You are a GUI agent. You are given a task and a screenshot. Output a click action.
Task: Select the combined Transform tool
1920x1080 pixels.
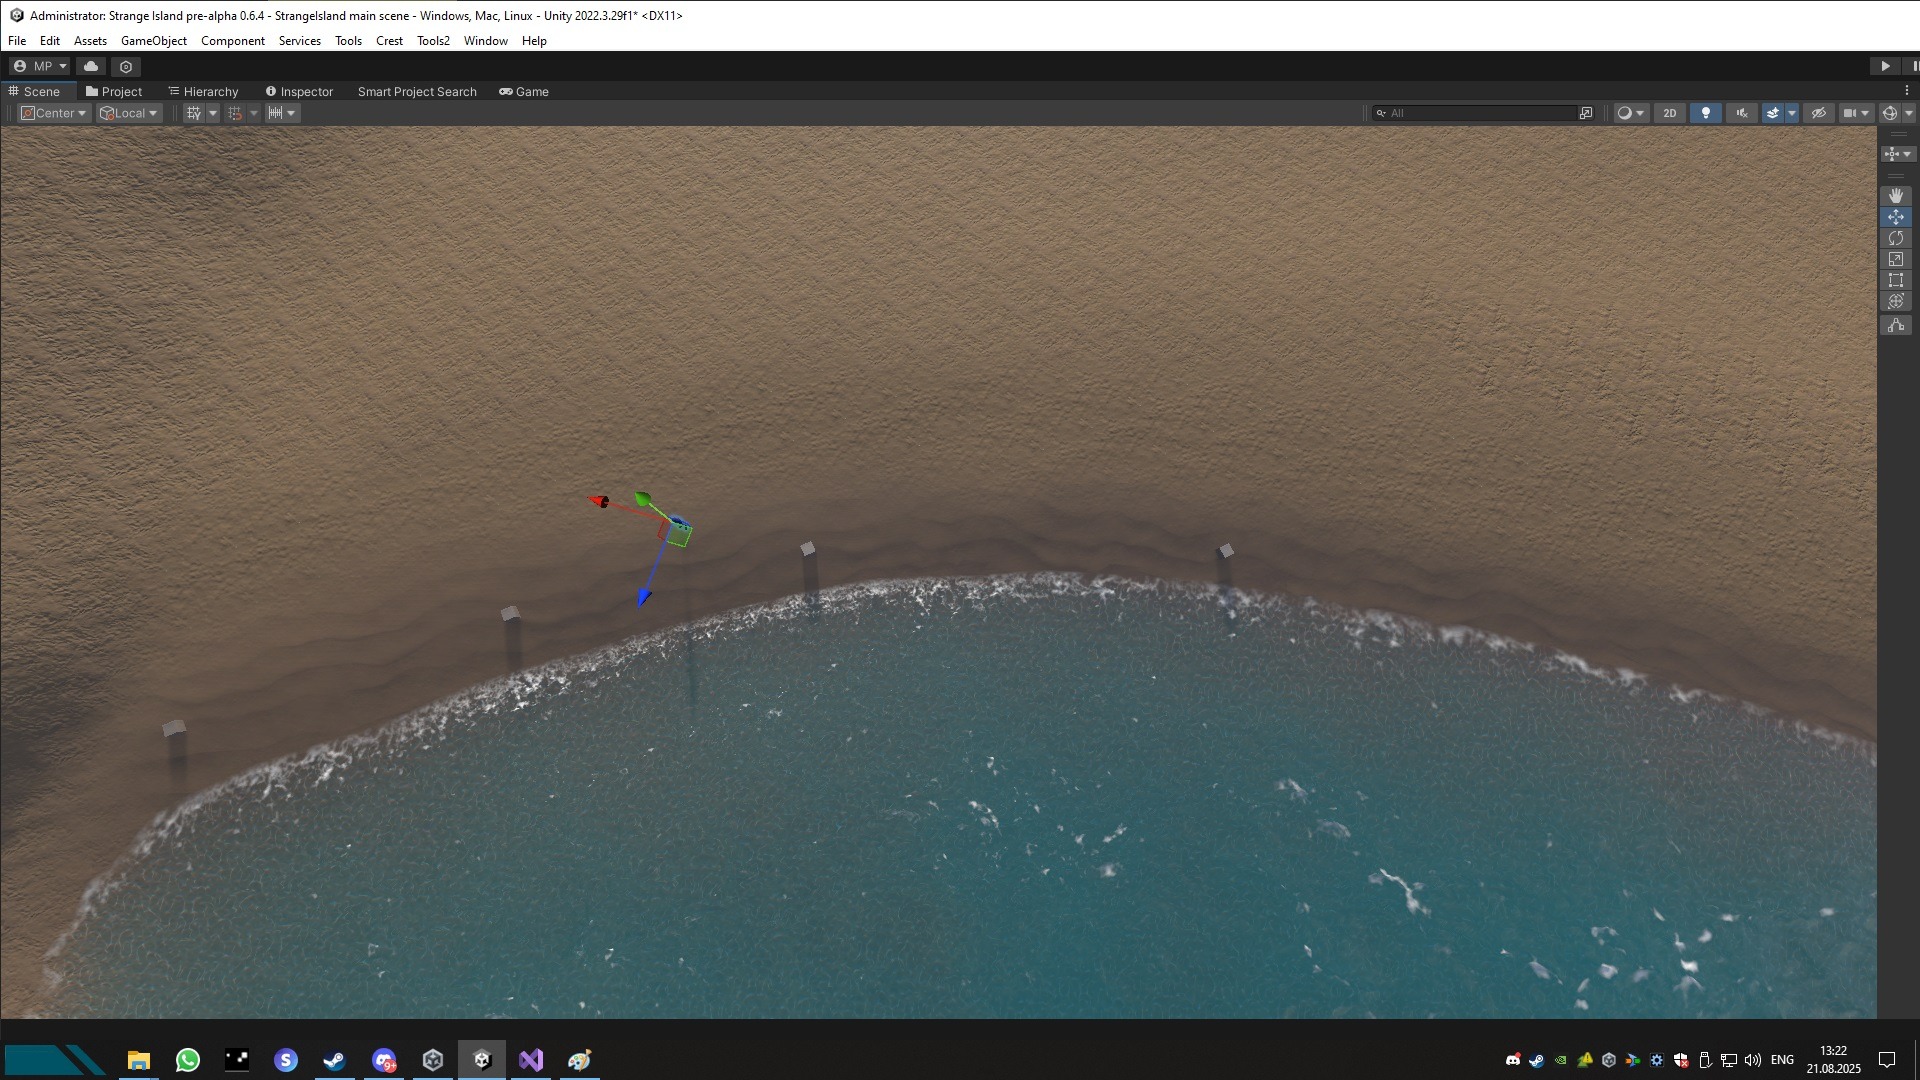click(1895, 301)
